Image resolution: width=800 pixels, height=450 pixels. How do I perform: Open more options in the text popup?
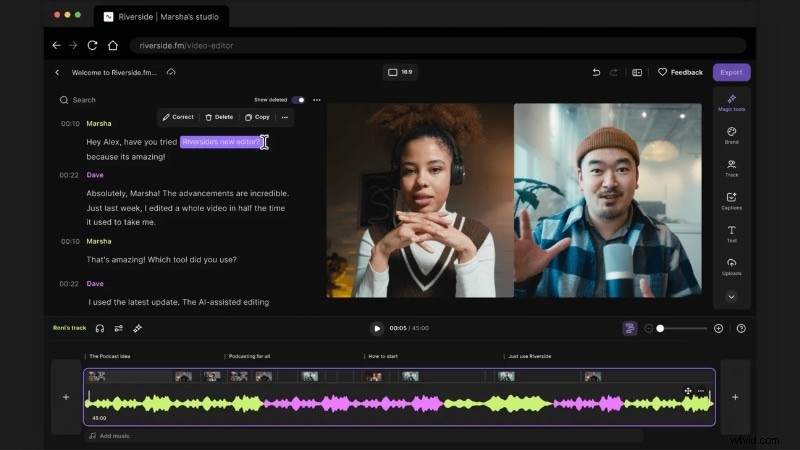coord(285,117)
